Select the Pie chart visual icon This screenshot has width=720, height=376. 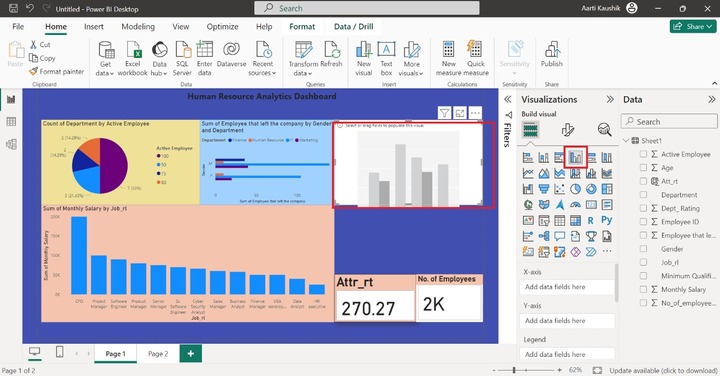pos(575,189)
